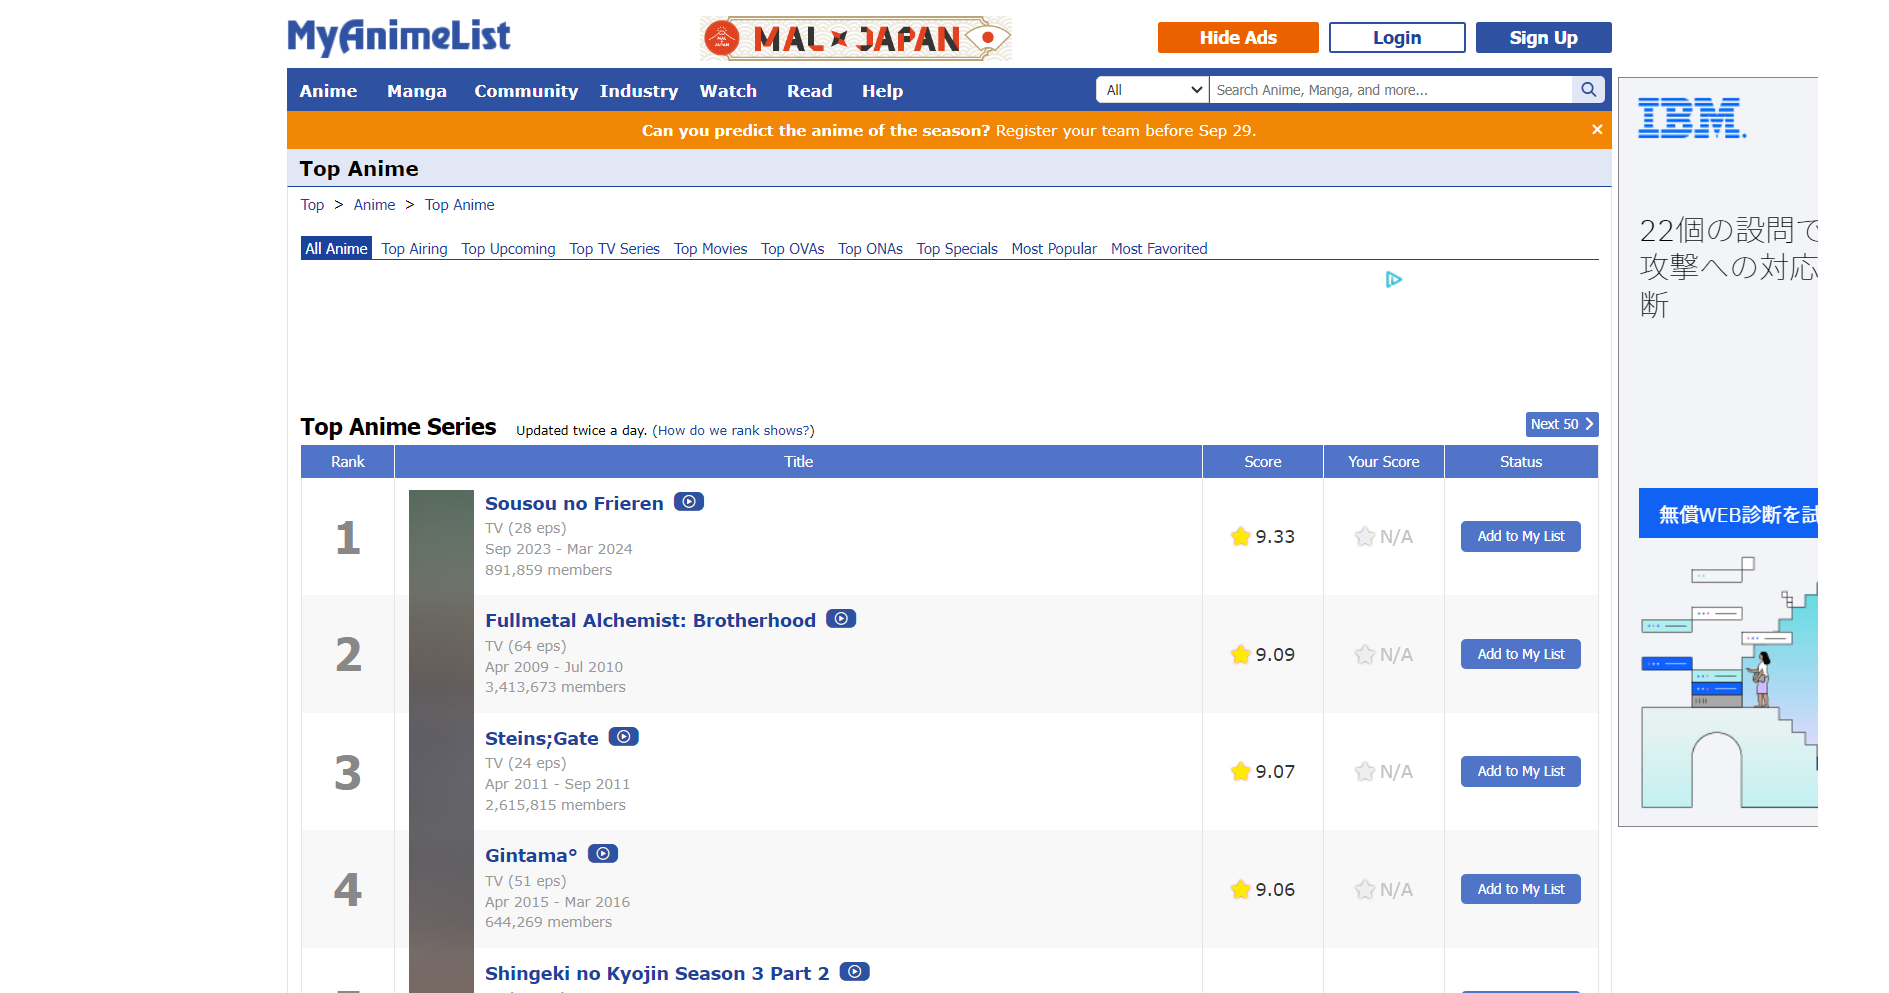Switch to the Top Upcoming tab
This screenshot has height=993, width=1889.
(x=508, y=249)
